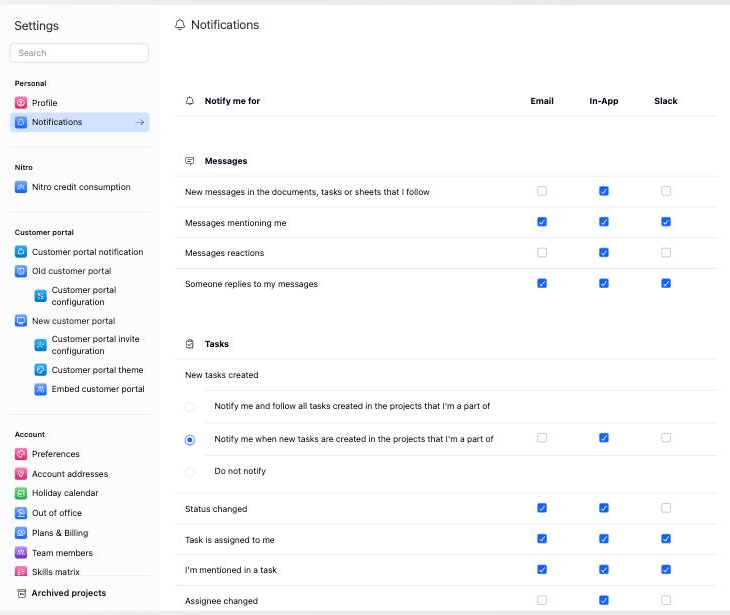Click the New tasks created label
This screenshot has height=615, width=730.
tap(222, 375)
